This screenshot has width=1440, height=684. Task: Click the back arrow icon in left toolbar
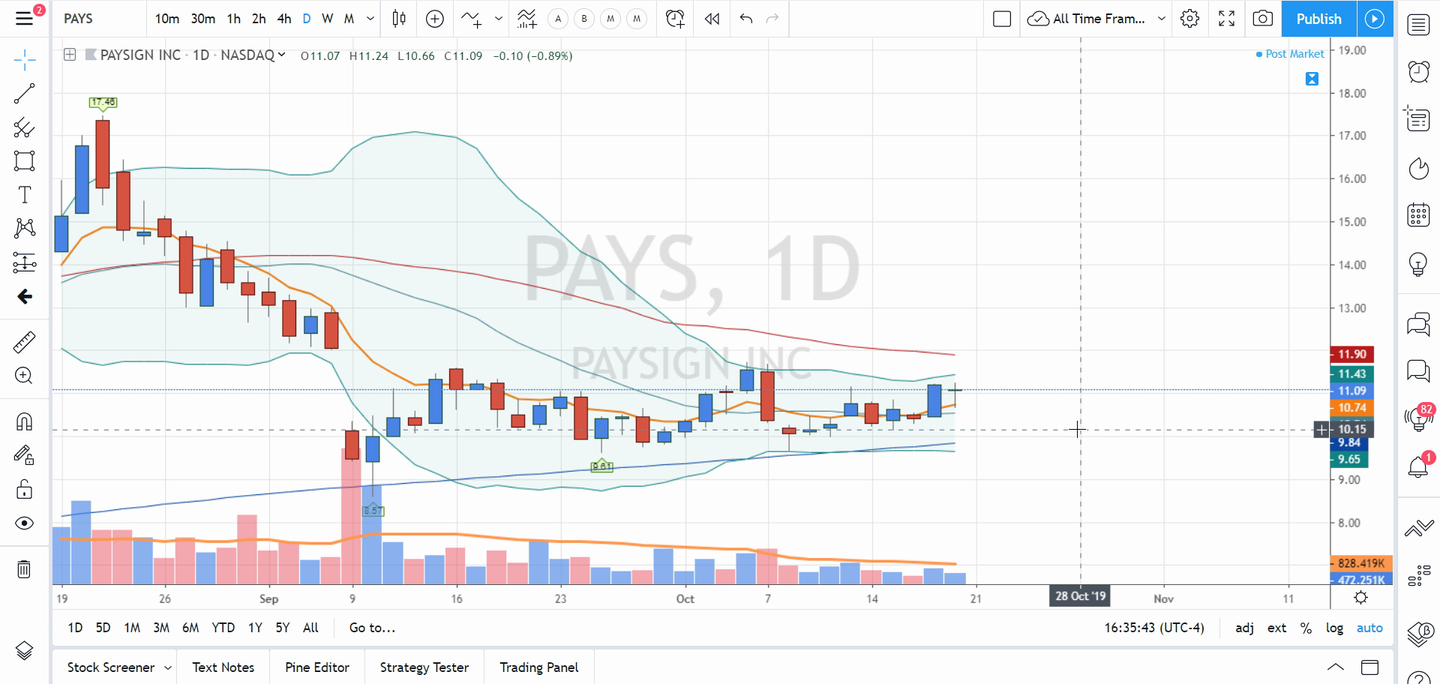(x=24, y=297)
